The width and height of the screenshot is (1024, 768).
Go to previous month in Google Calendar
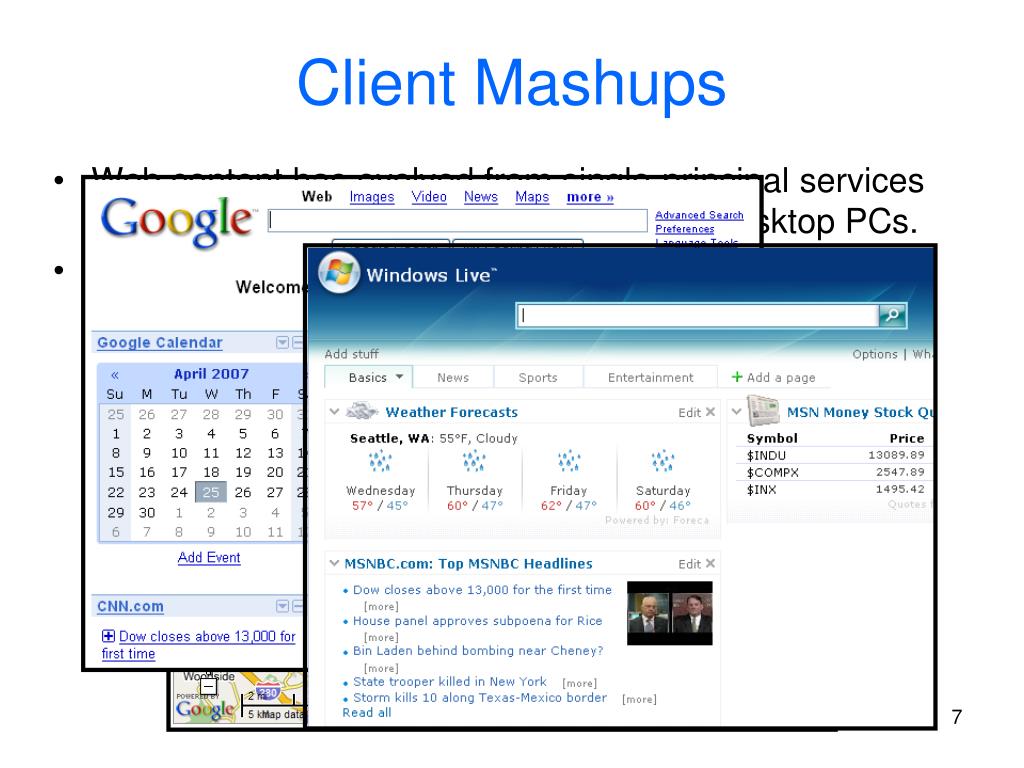[x=115, y=375]
